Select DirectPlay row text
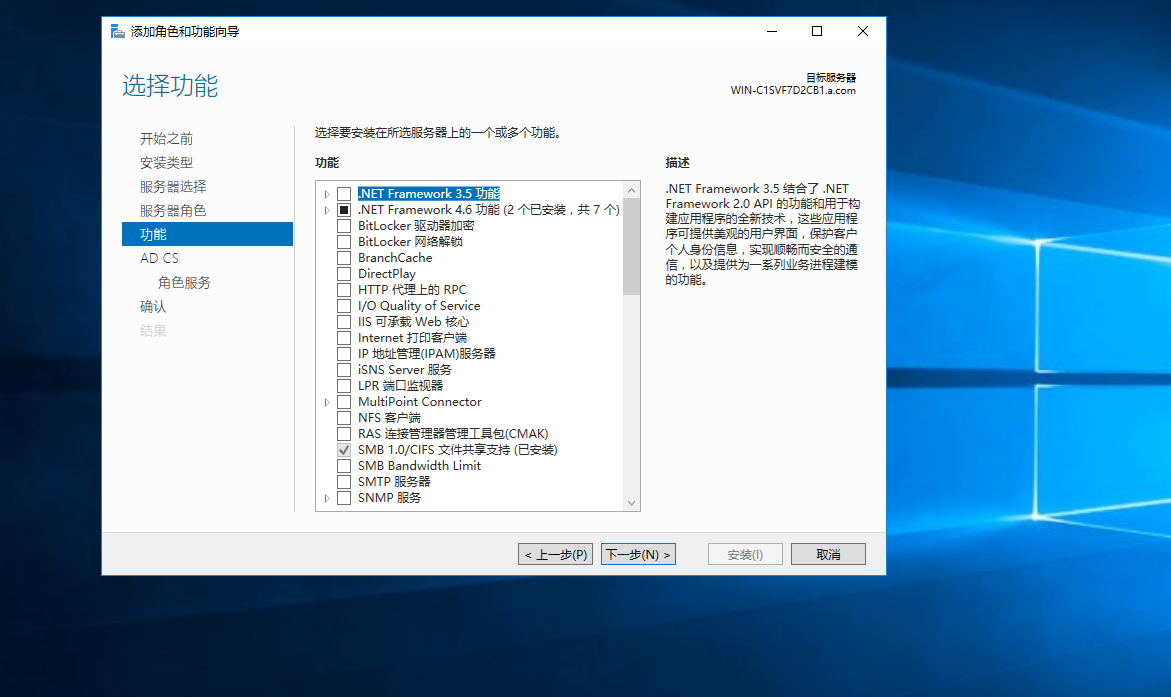The image size is (1171, 697). point(386,274)
